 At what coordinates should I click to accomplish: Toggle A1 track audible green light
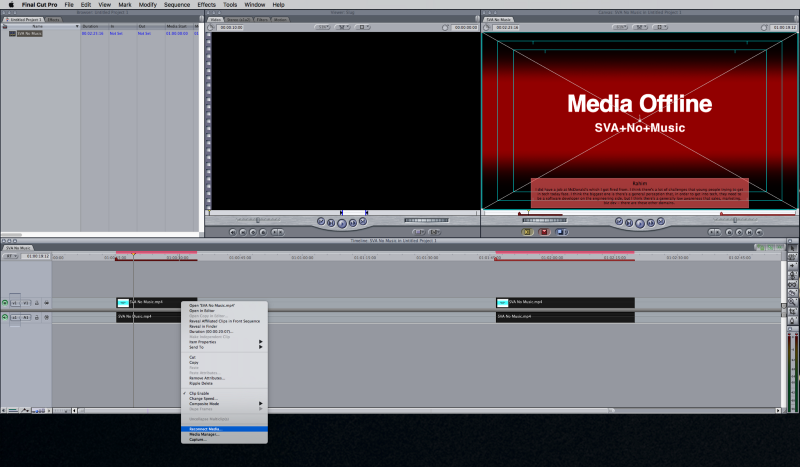pos(5,317)
